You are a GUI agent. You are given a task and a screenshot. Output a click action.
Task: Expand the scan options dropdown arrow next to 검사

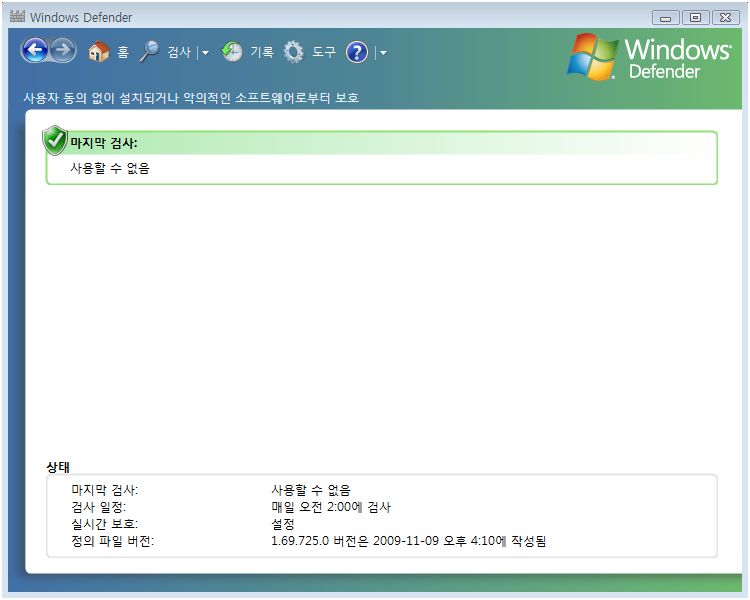coord(205,53)
